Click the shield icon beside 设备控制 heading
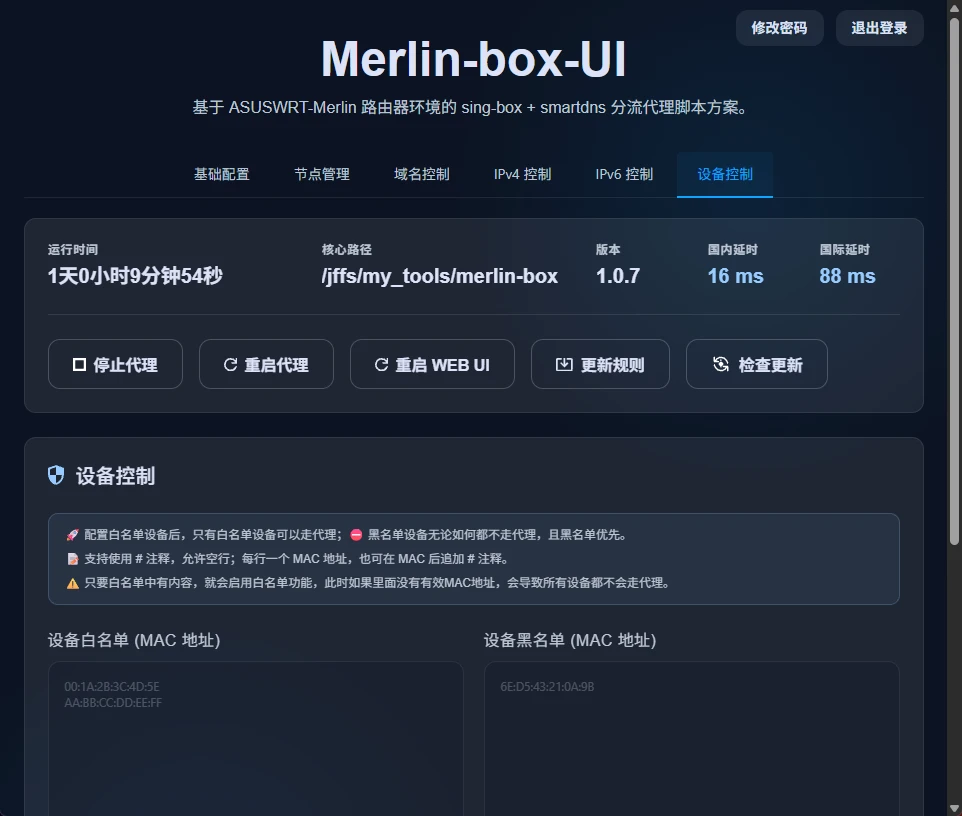The width and height of the screenshot is (962, 816). pyautogui.click(x=56, y=475)
